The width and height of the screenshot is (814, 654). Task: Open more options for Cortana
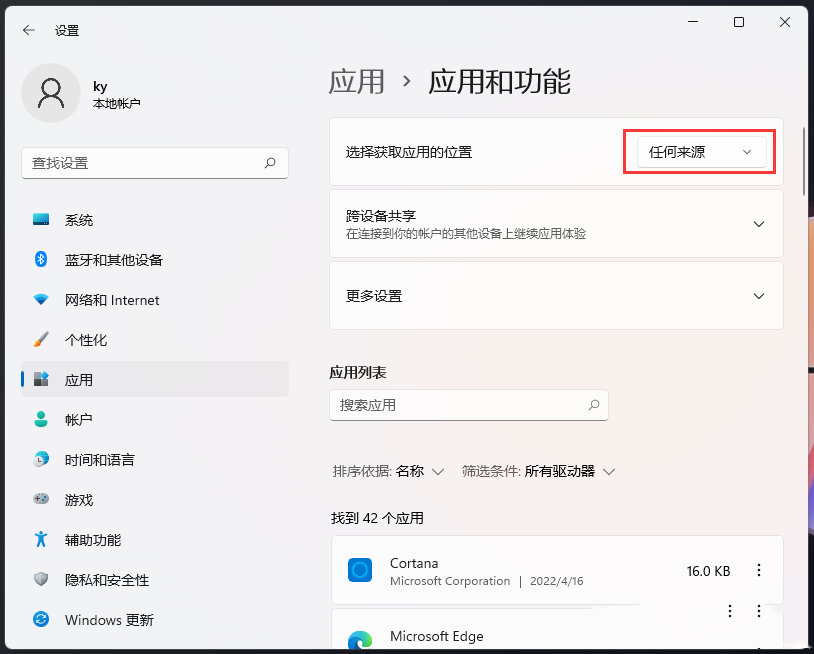coord(759,570)
